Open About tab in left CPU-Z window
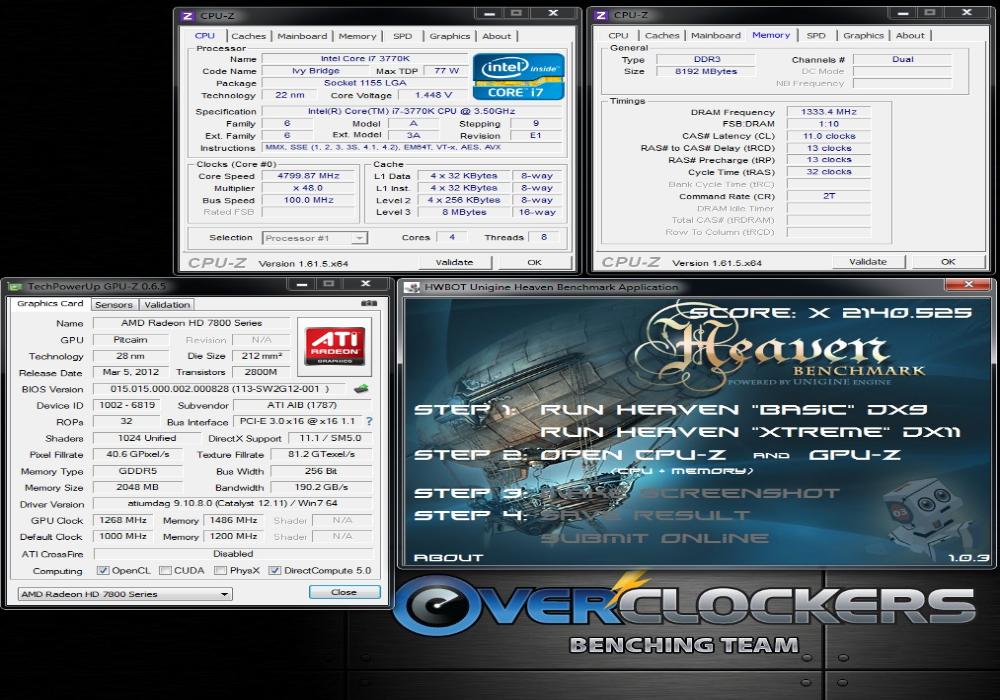This screenshot has width=1000, height=700. 496,36
